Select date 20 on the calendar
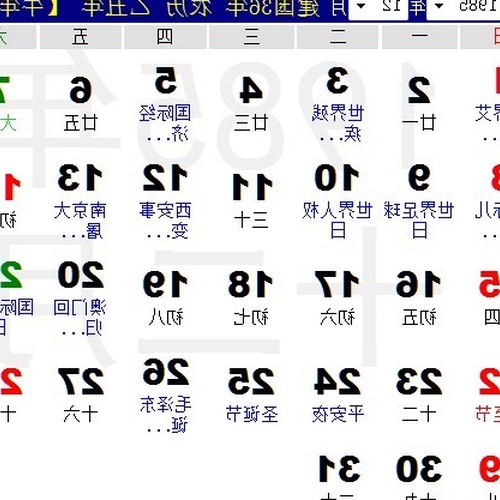The height and width of the screenshot is (500, 500). click(x=81, y=275)
